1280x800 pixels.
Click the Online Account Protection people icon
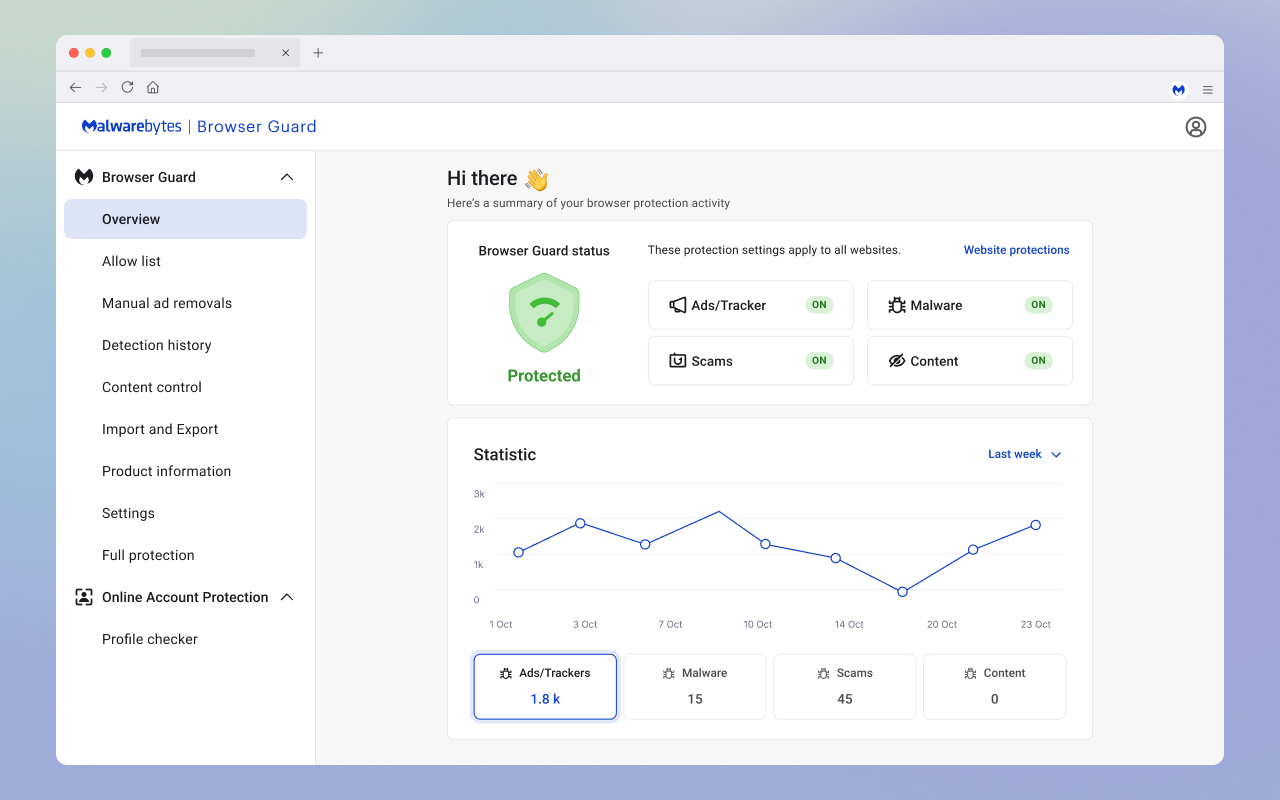tap(82, 597)
